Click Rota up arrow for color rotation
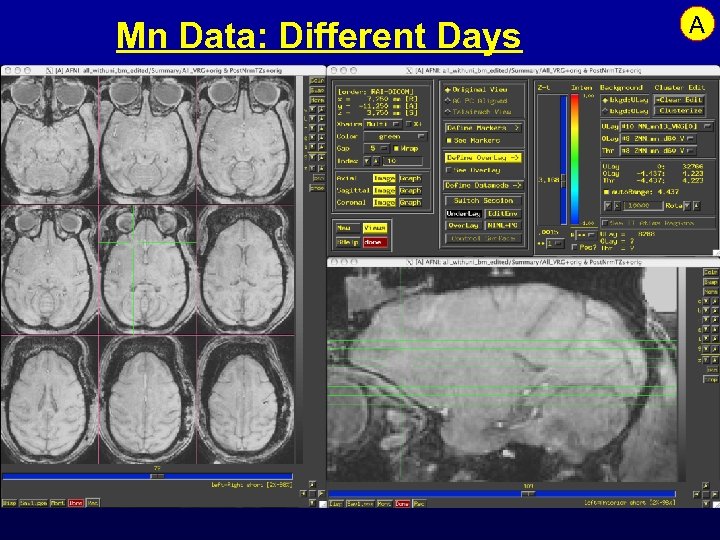This screenshot has width=720, height=540. click(x=697, y=206)
